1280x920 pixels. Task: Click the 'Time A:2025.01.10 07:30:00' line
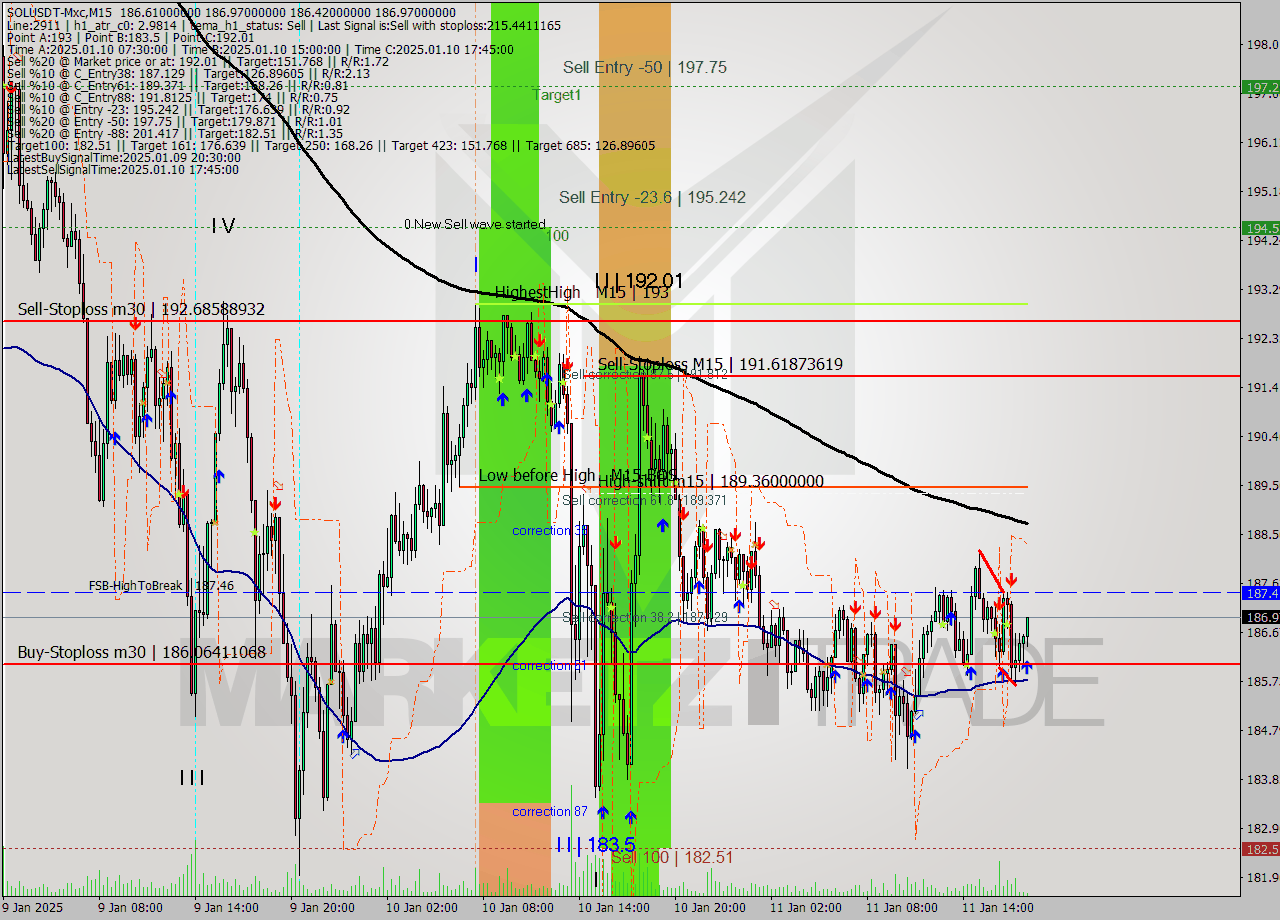tap(260, 49)
